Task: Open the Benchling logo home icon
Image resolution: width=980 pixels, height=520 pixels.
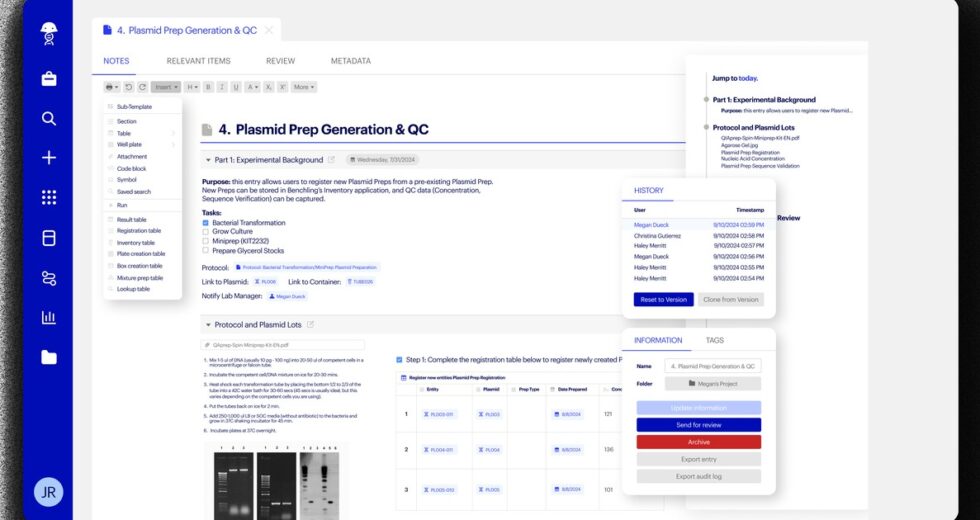Action: (49, 34)
